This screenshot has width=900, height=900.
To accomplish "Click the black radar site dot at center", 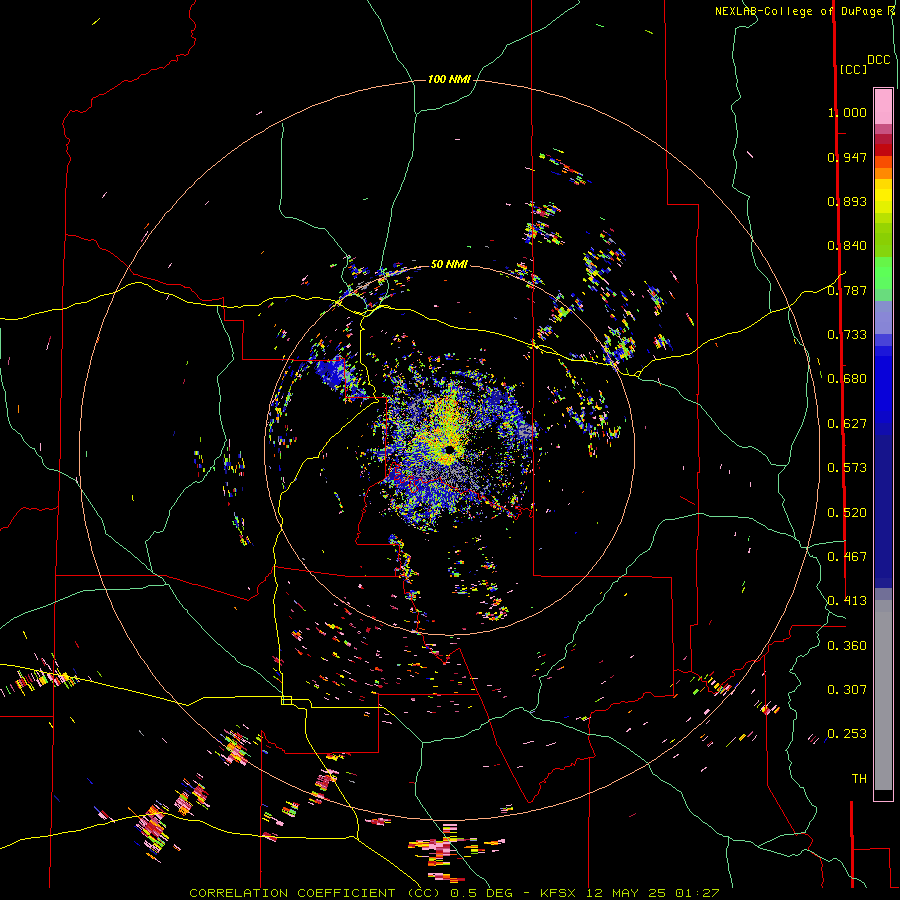I will (449, 449).
